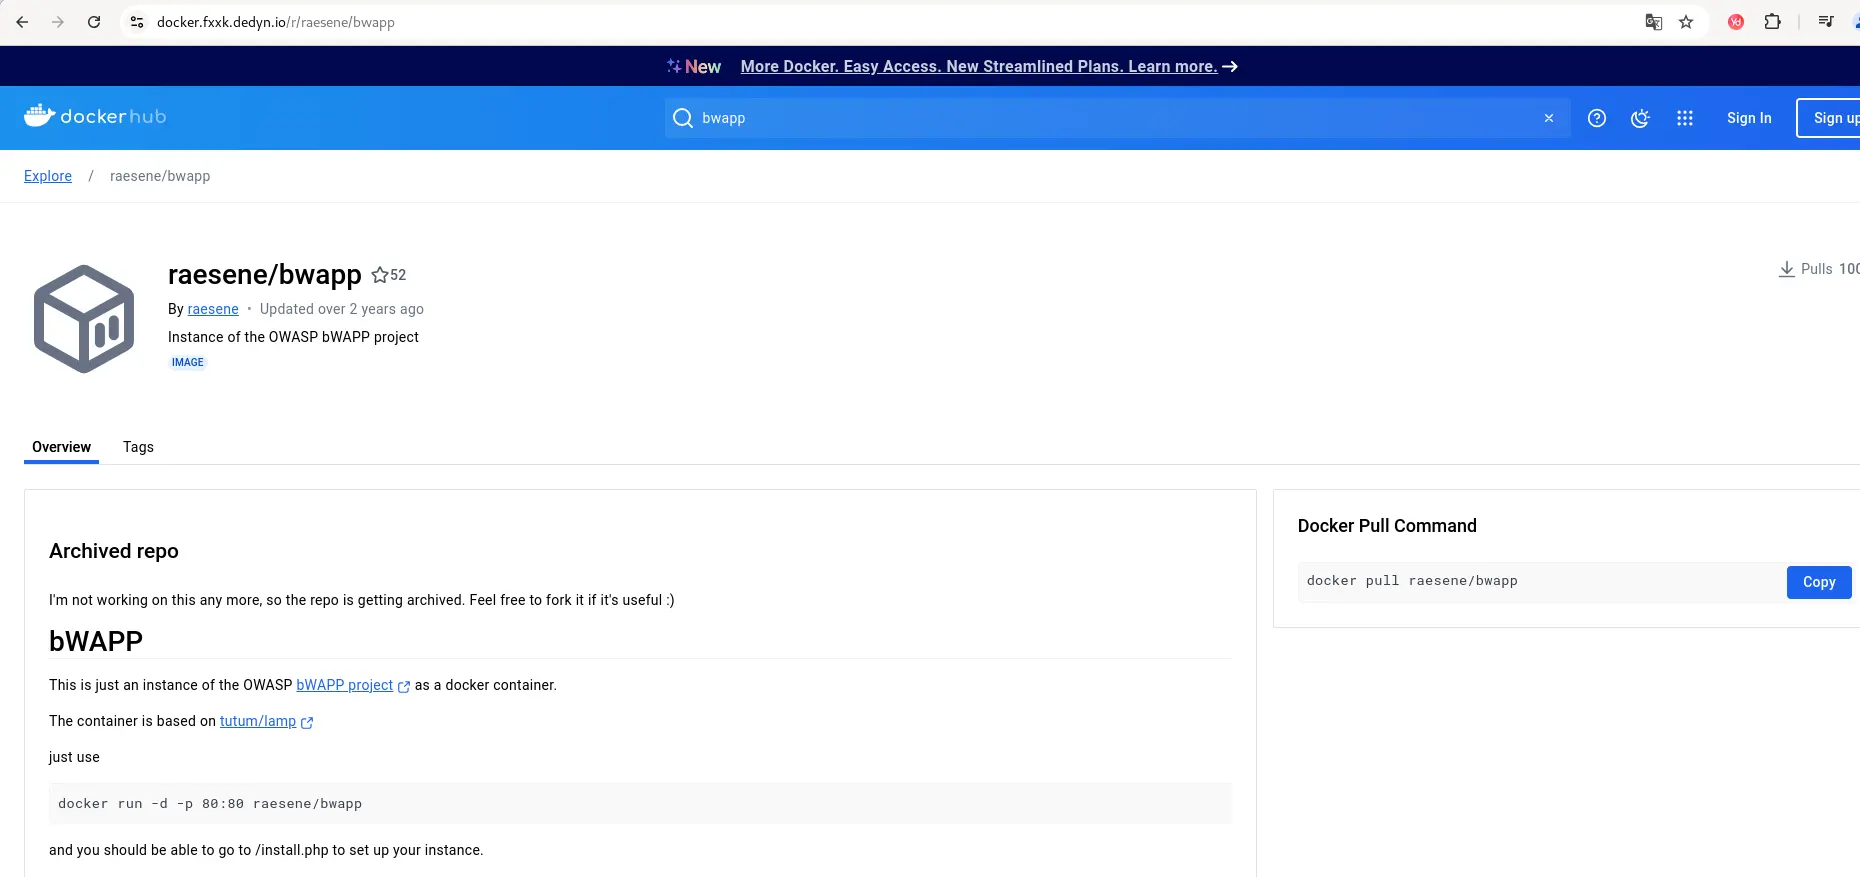Open the apps grid menu
This screenshot has width=1860, height=877.
1685,118
